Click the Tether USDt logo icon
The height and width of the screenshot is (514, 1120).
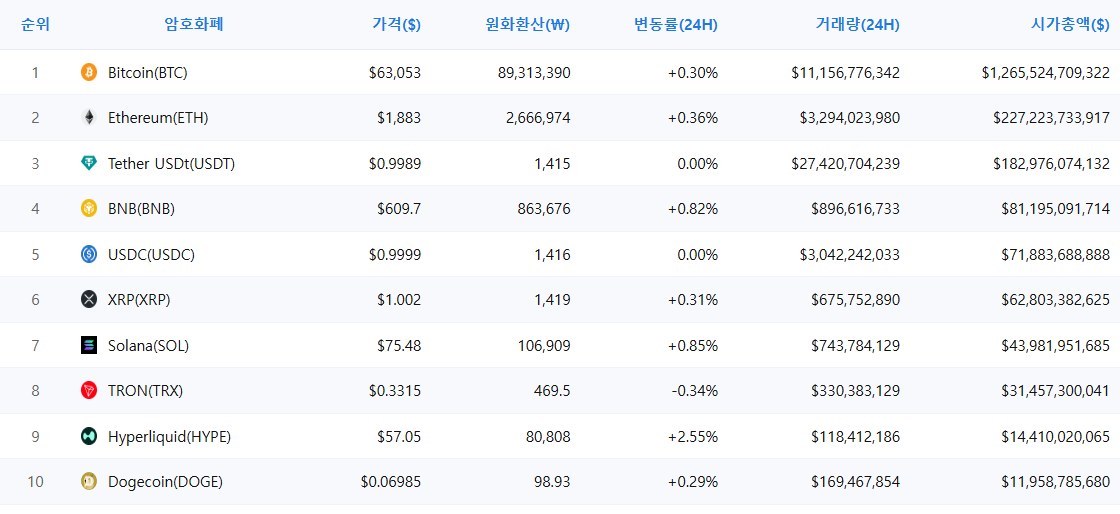pos(89,163)
